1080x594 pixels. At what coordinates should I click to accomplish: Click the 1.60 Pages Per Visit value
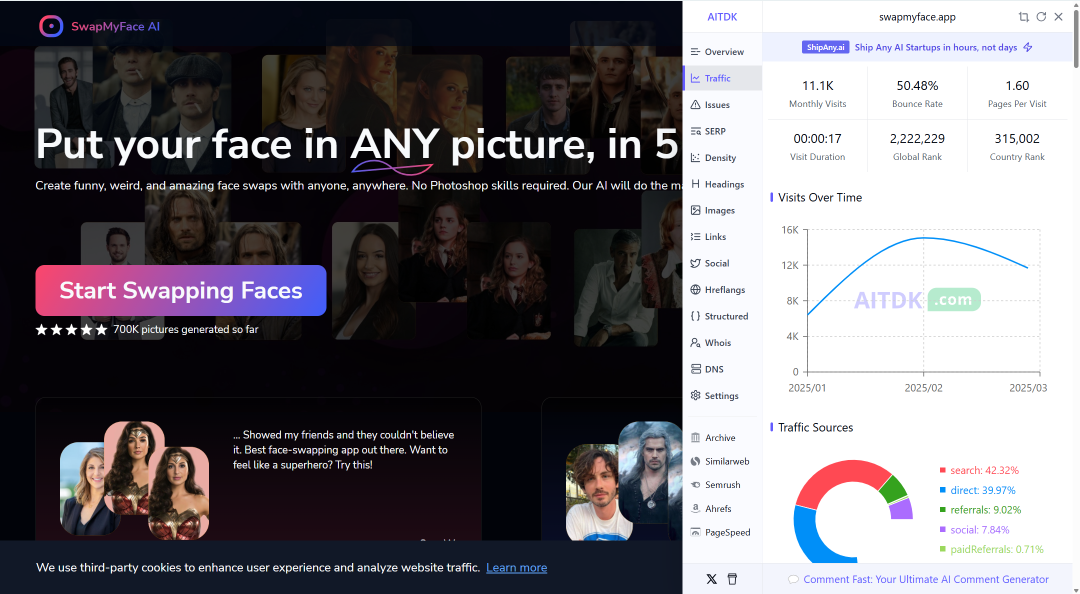pyautogui.click(x=1017, y=85)
